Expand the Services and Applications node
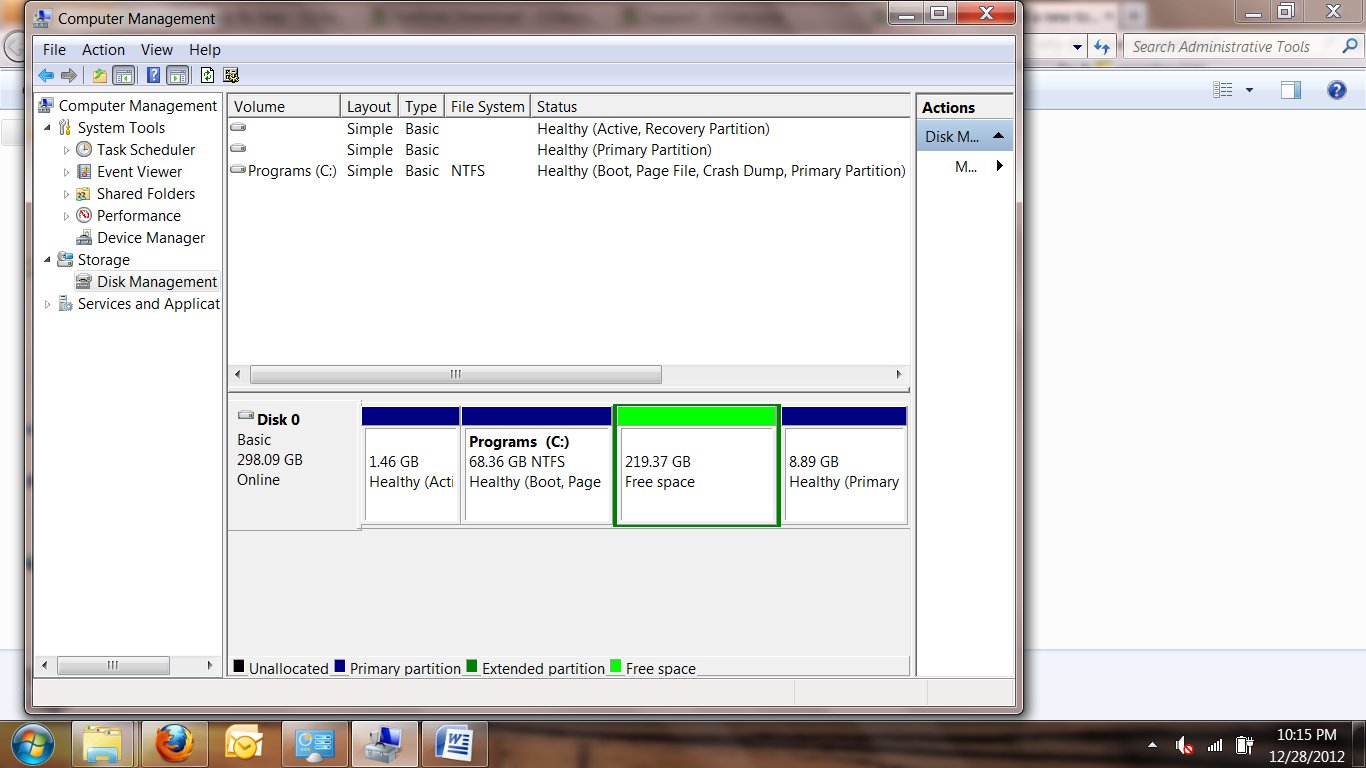This screenshot has height=768, width=1366. coord(47,304)
